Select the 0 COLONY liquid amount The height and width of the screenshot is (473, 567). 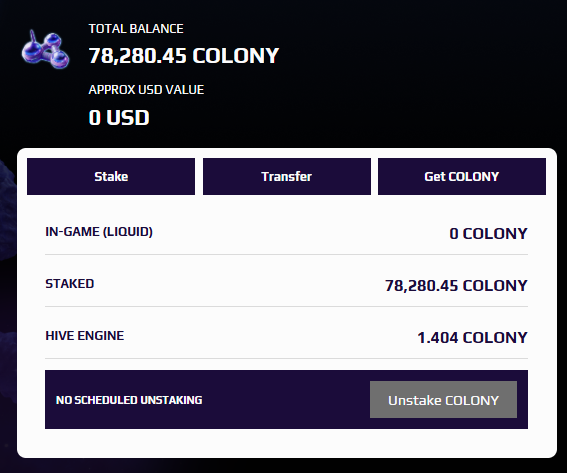tap(488, 233)
